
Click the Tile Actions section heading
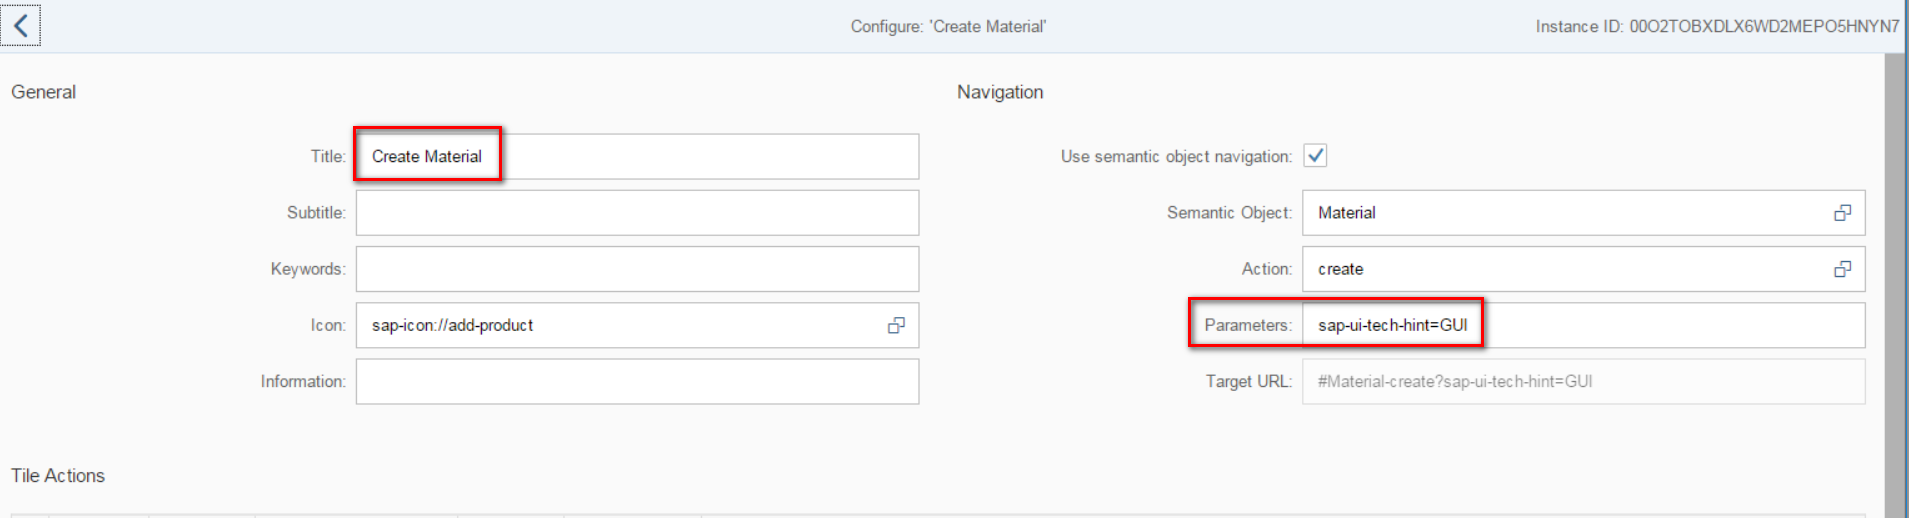(58, 476)
